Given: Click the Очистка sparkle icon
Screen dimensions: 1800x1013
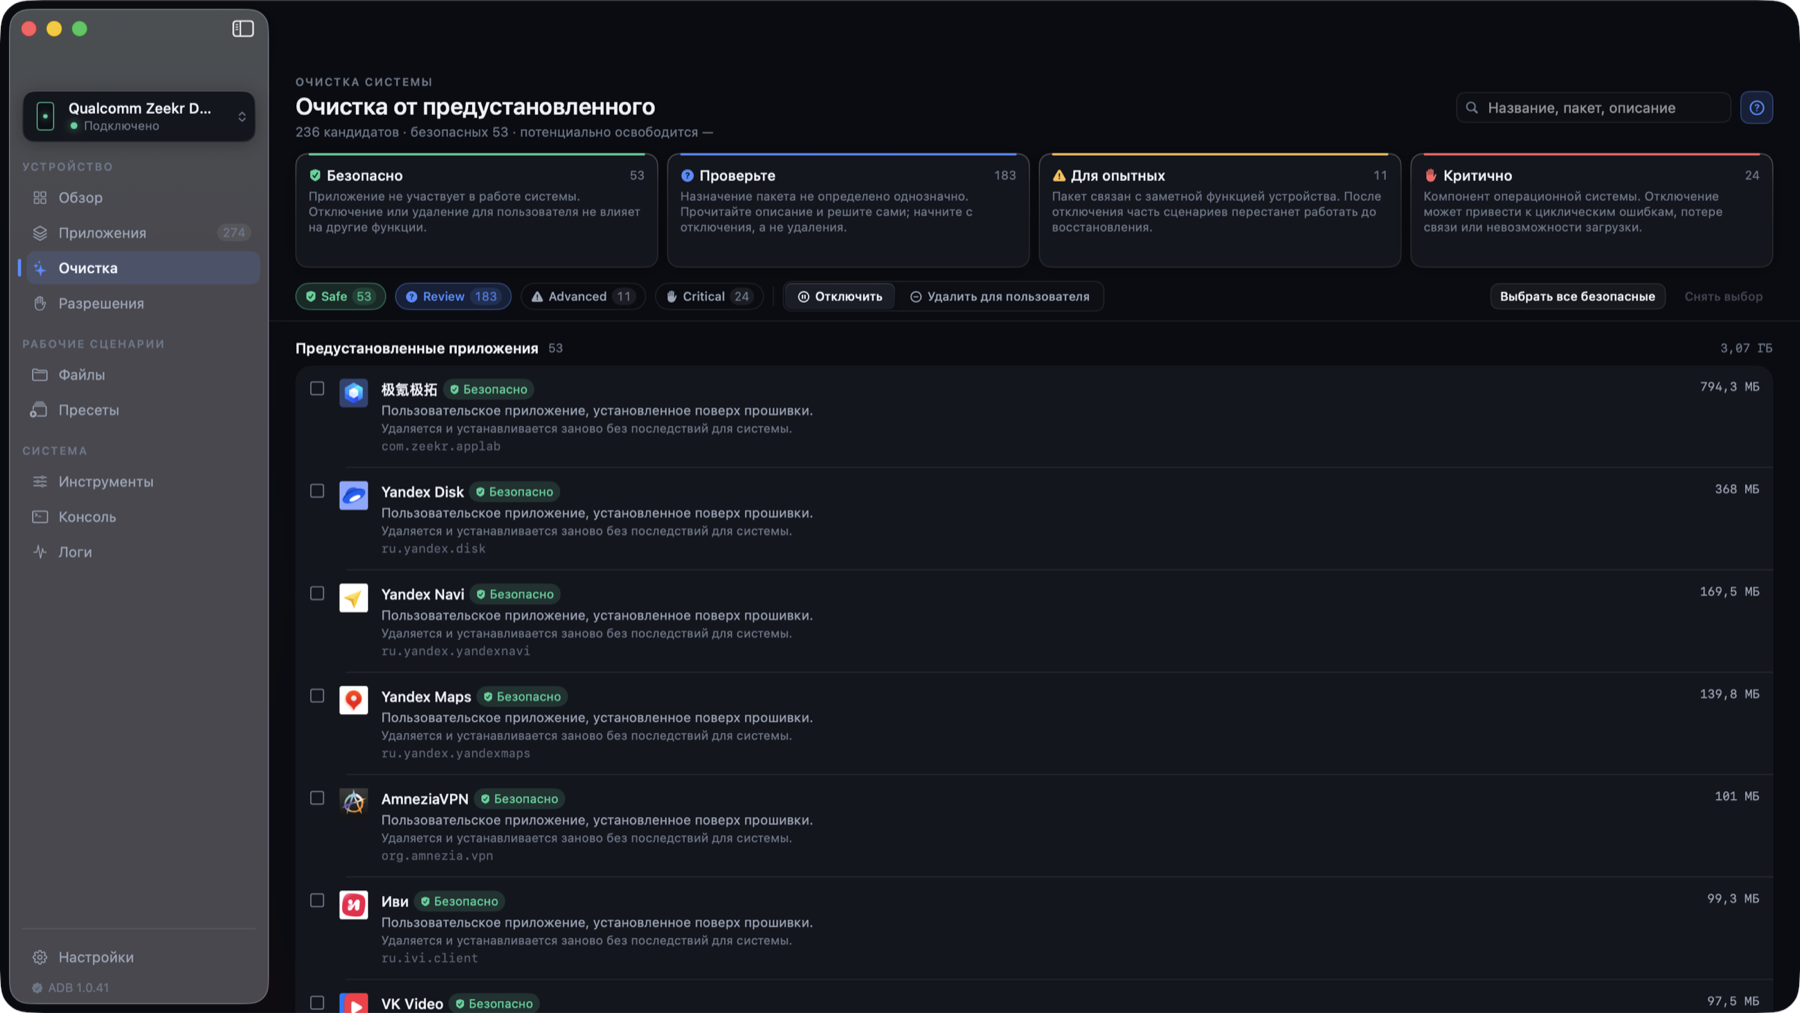Looking at the screenshot, I should pos(40,268).
